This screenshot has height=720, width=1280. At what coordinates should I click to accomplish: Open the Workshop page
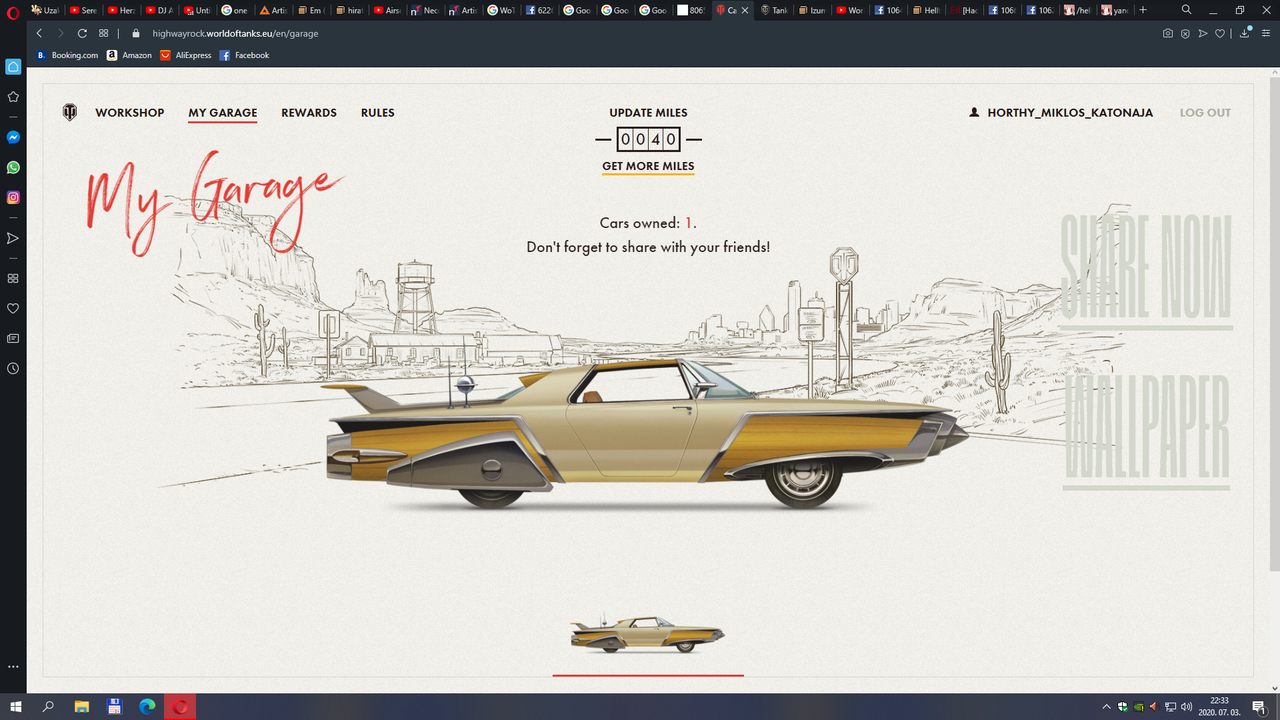point(130,113)
